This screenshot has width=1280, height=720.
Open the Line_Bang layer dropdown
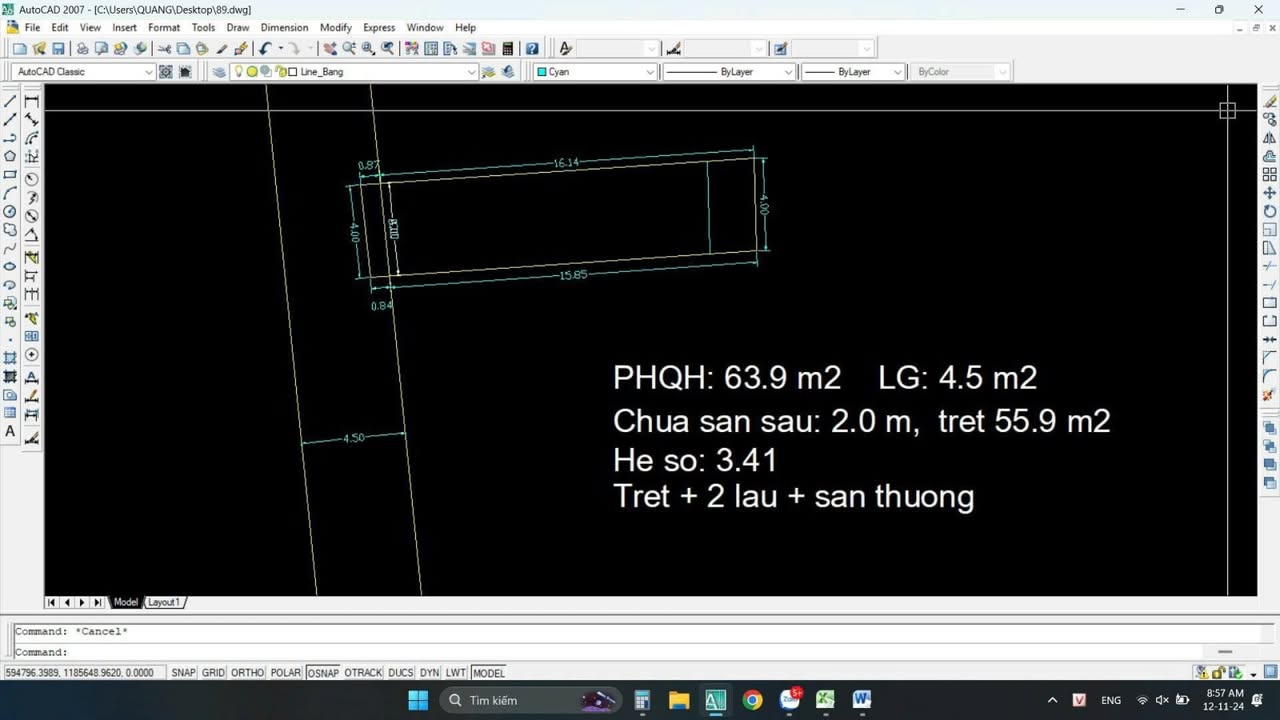click(x=471, y=71)
